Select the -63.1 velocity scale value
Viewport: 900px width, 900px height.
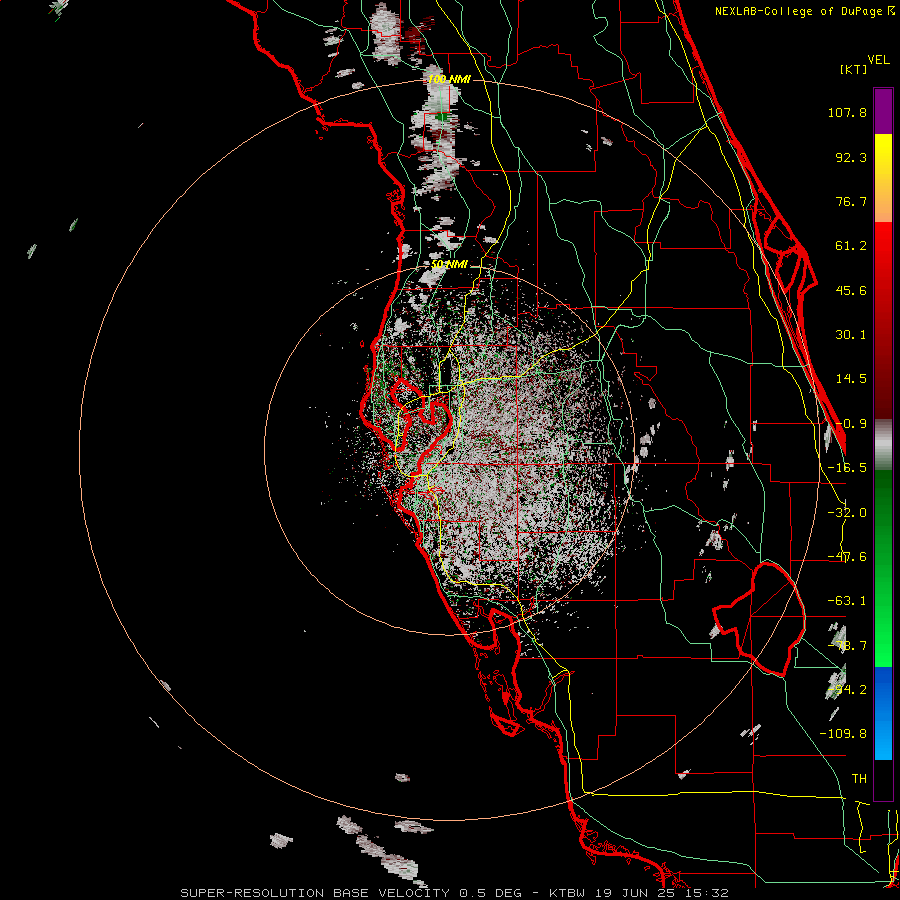847,601
